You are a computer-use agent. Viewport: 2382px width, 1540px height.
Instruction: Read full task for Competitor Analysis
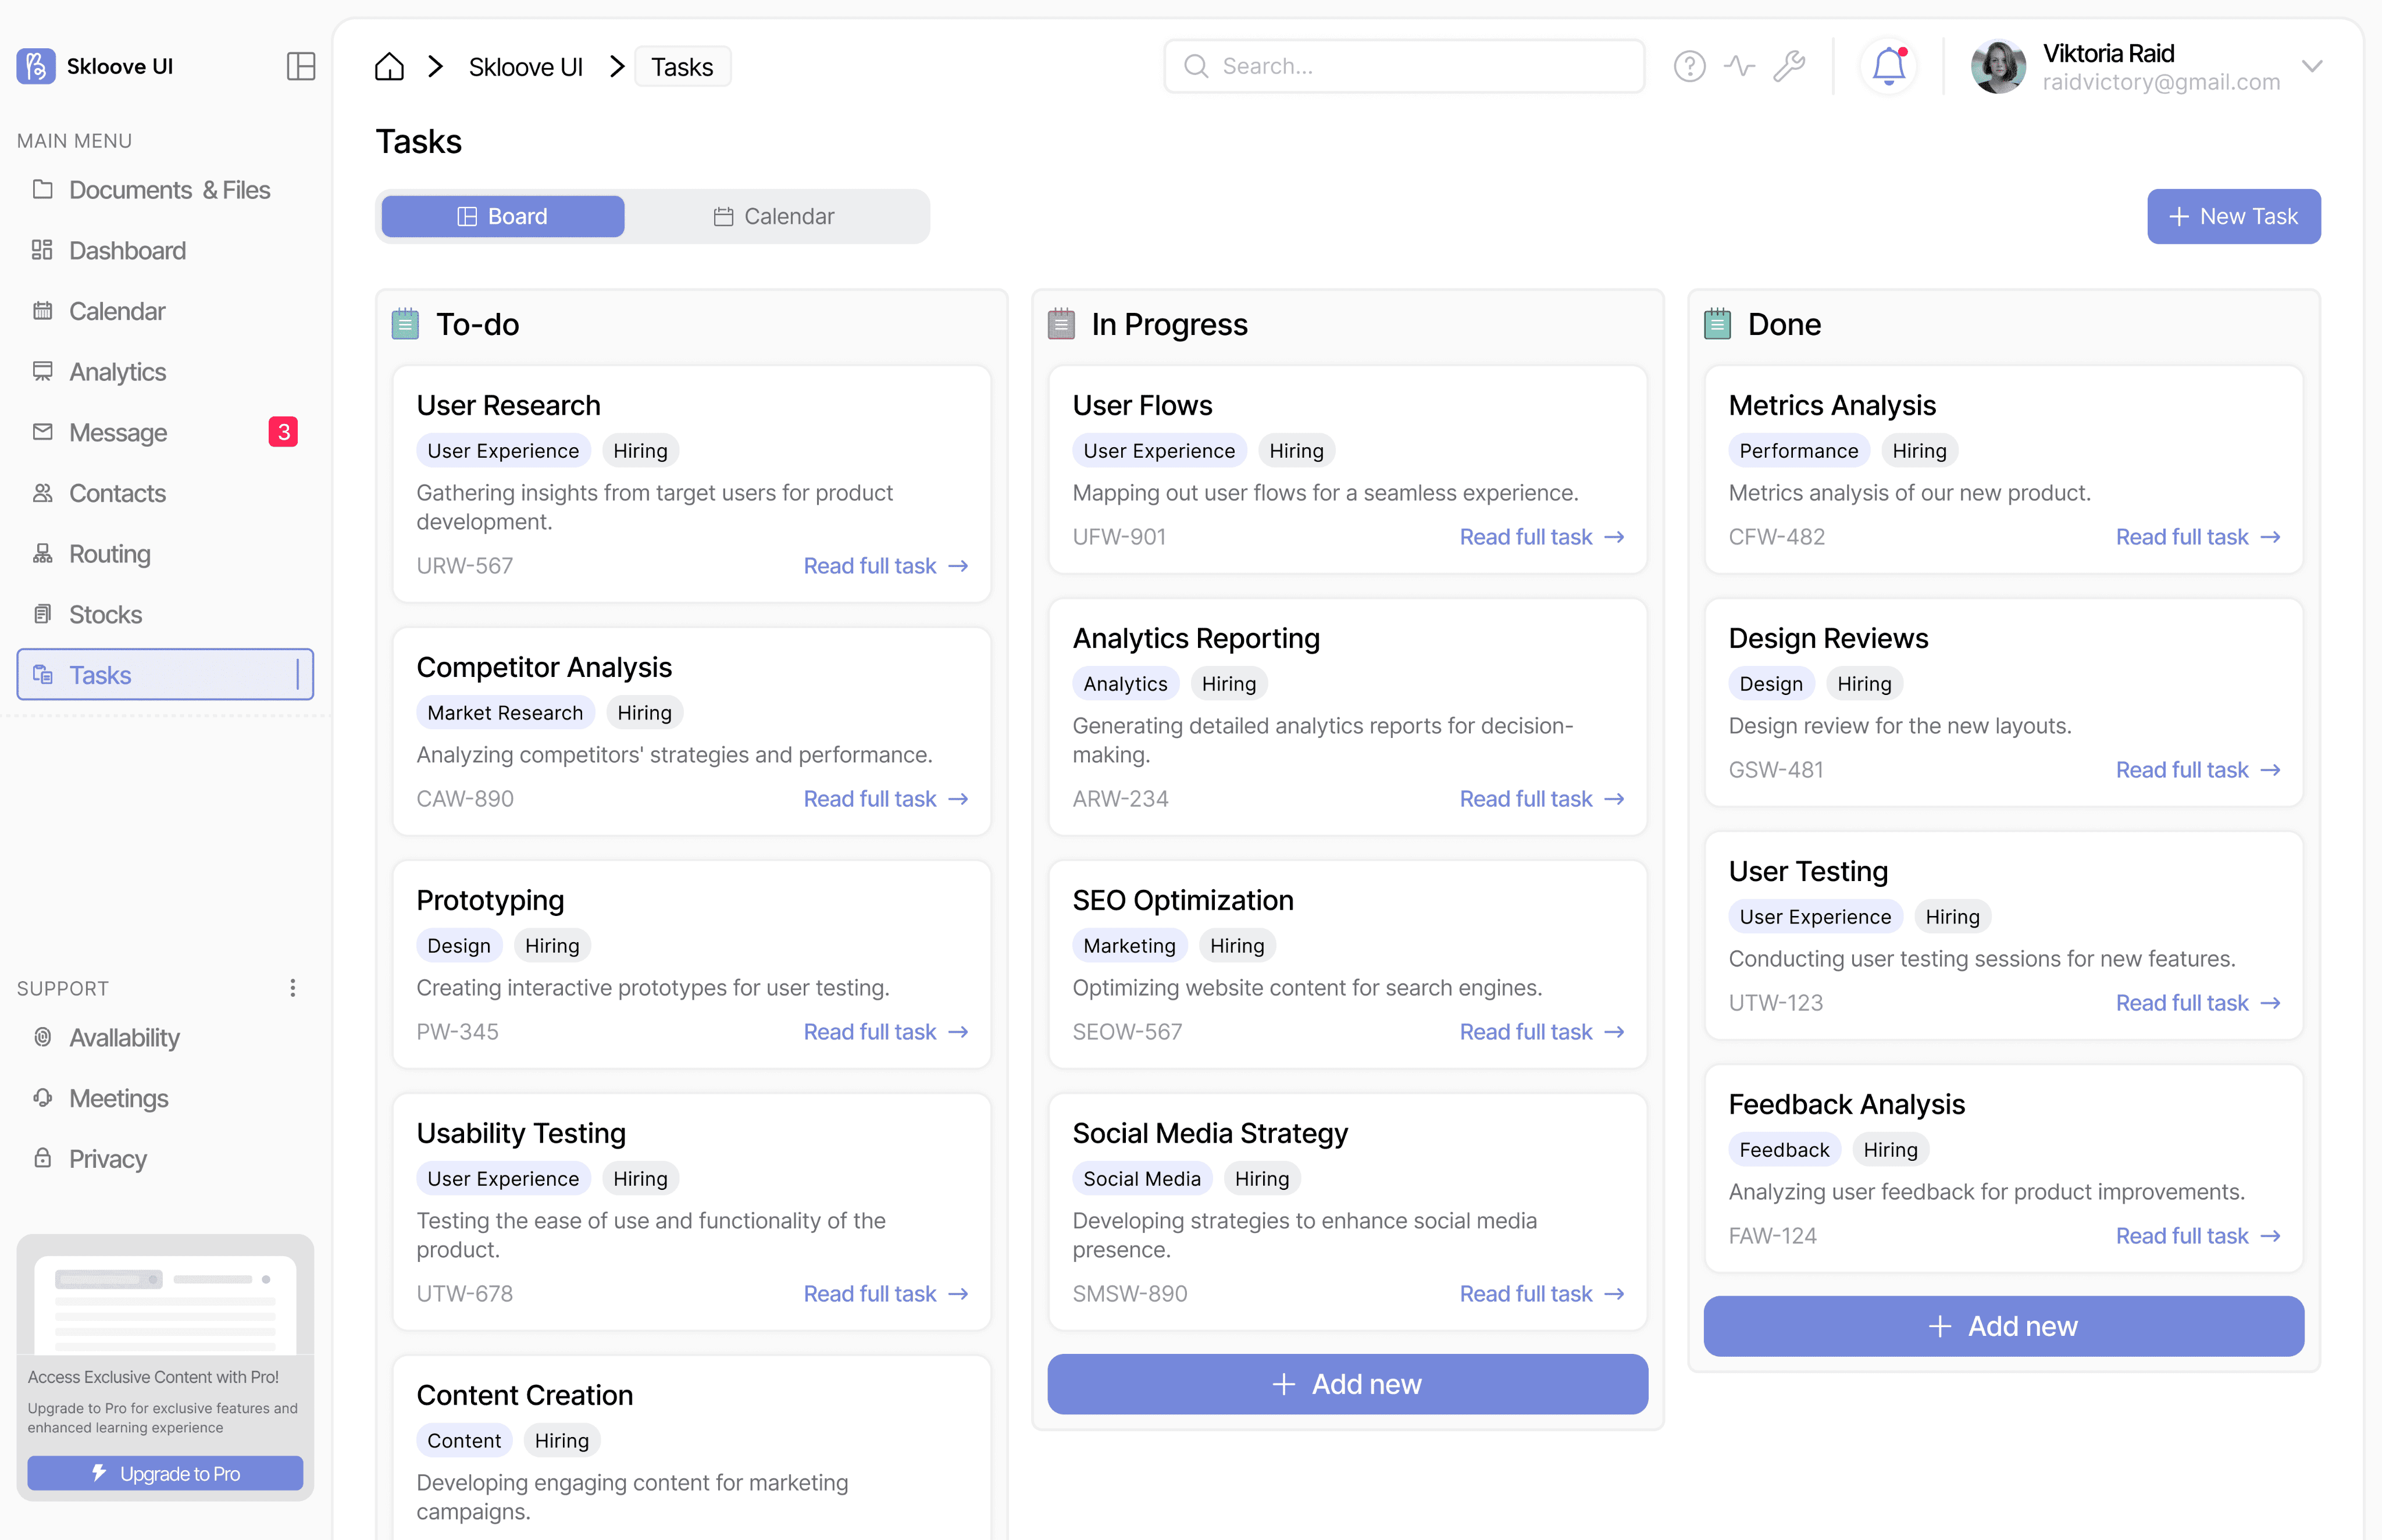[x=886, y=799]
